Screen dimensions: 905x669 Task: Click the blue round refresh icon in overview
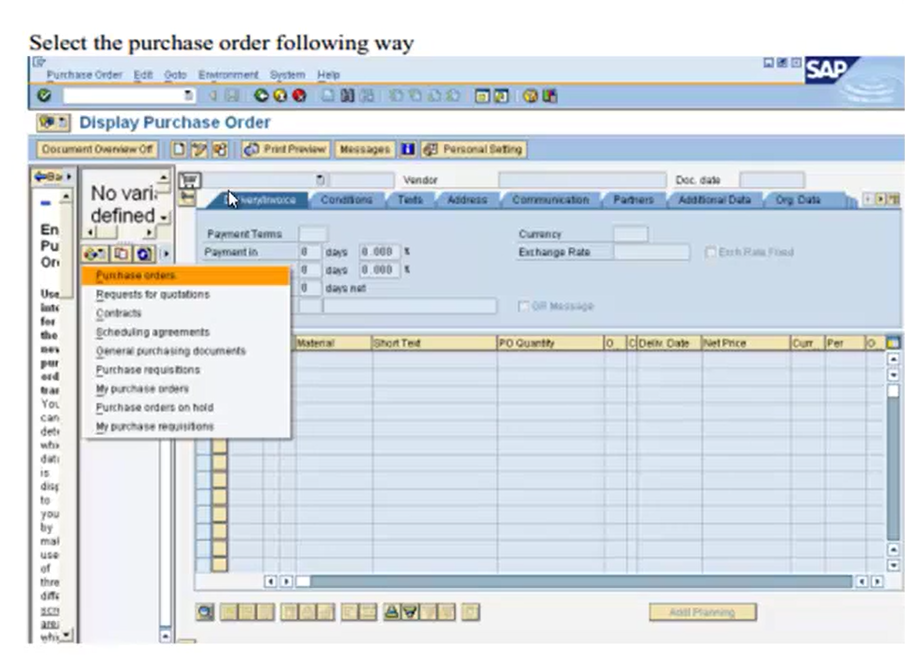144,253
